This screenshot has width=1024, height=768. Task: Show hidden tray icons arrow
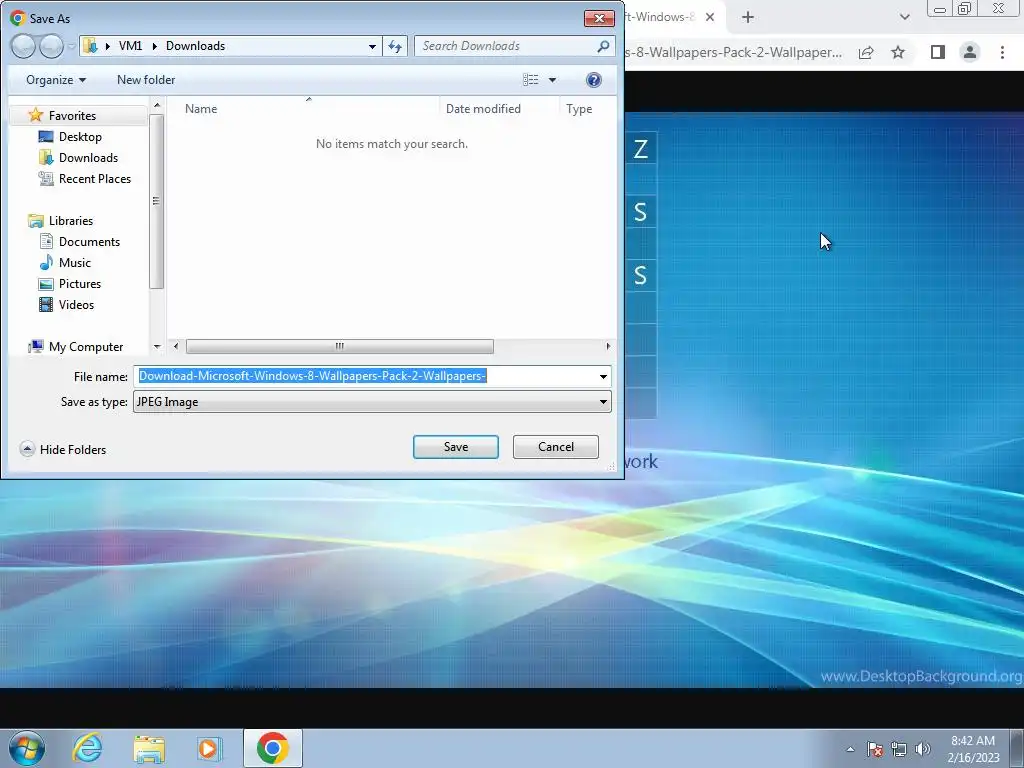(x=850, y=749)
